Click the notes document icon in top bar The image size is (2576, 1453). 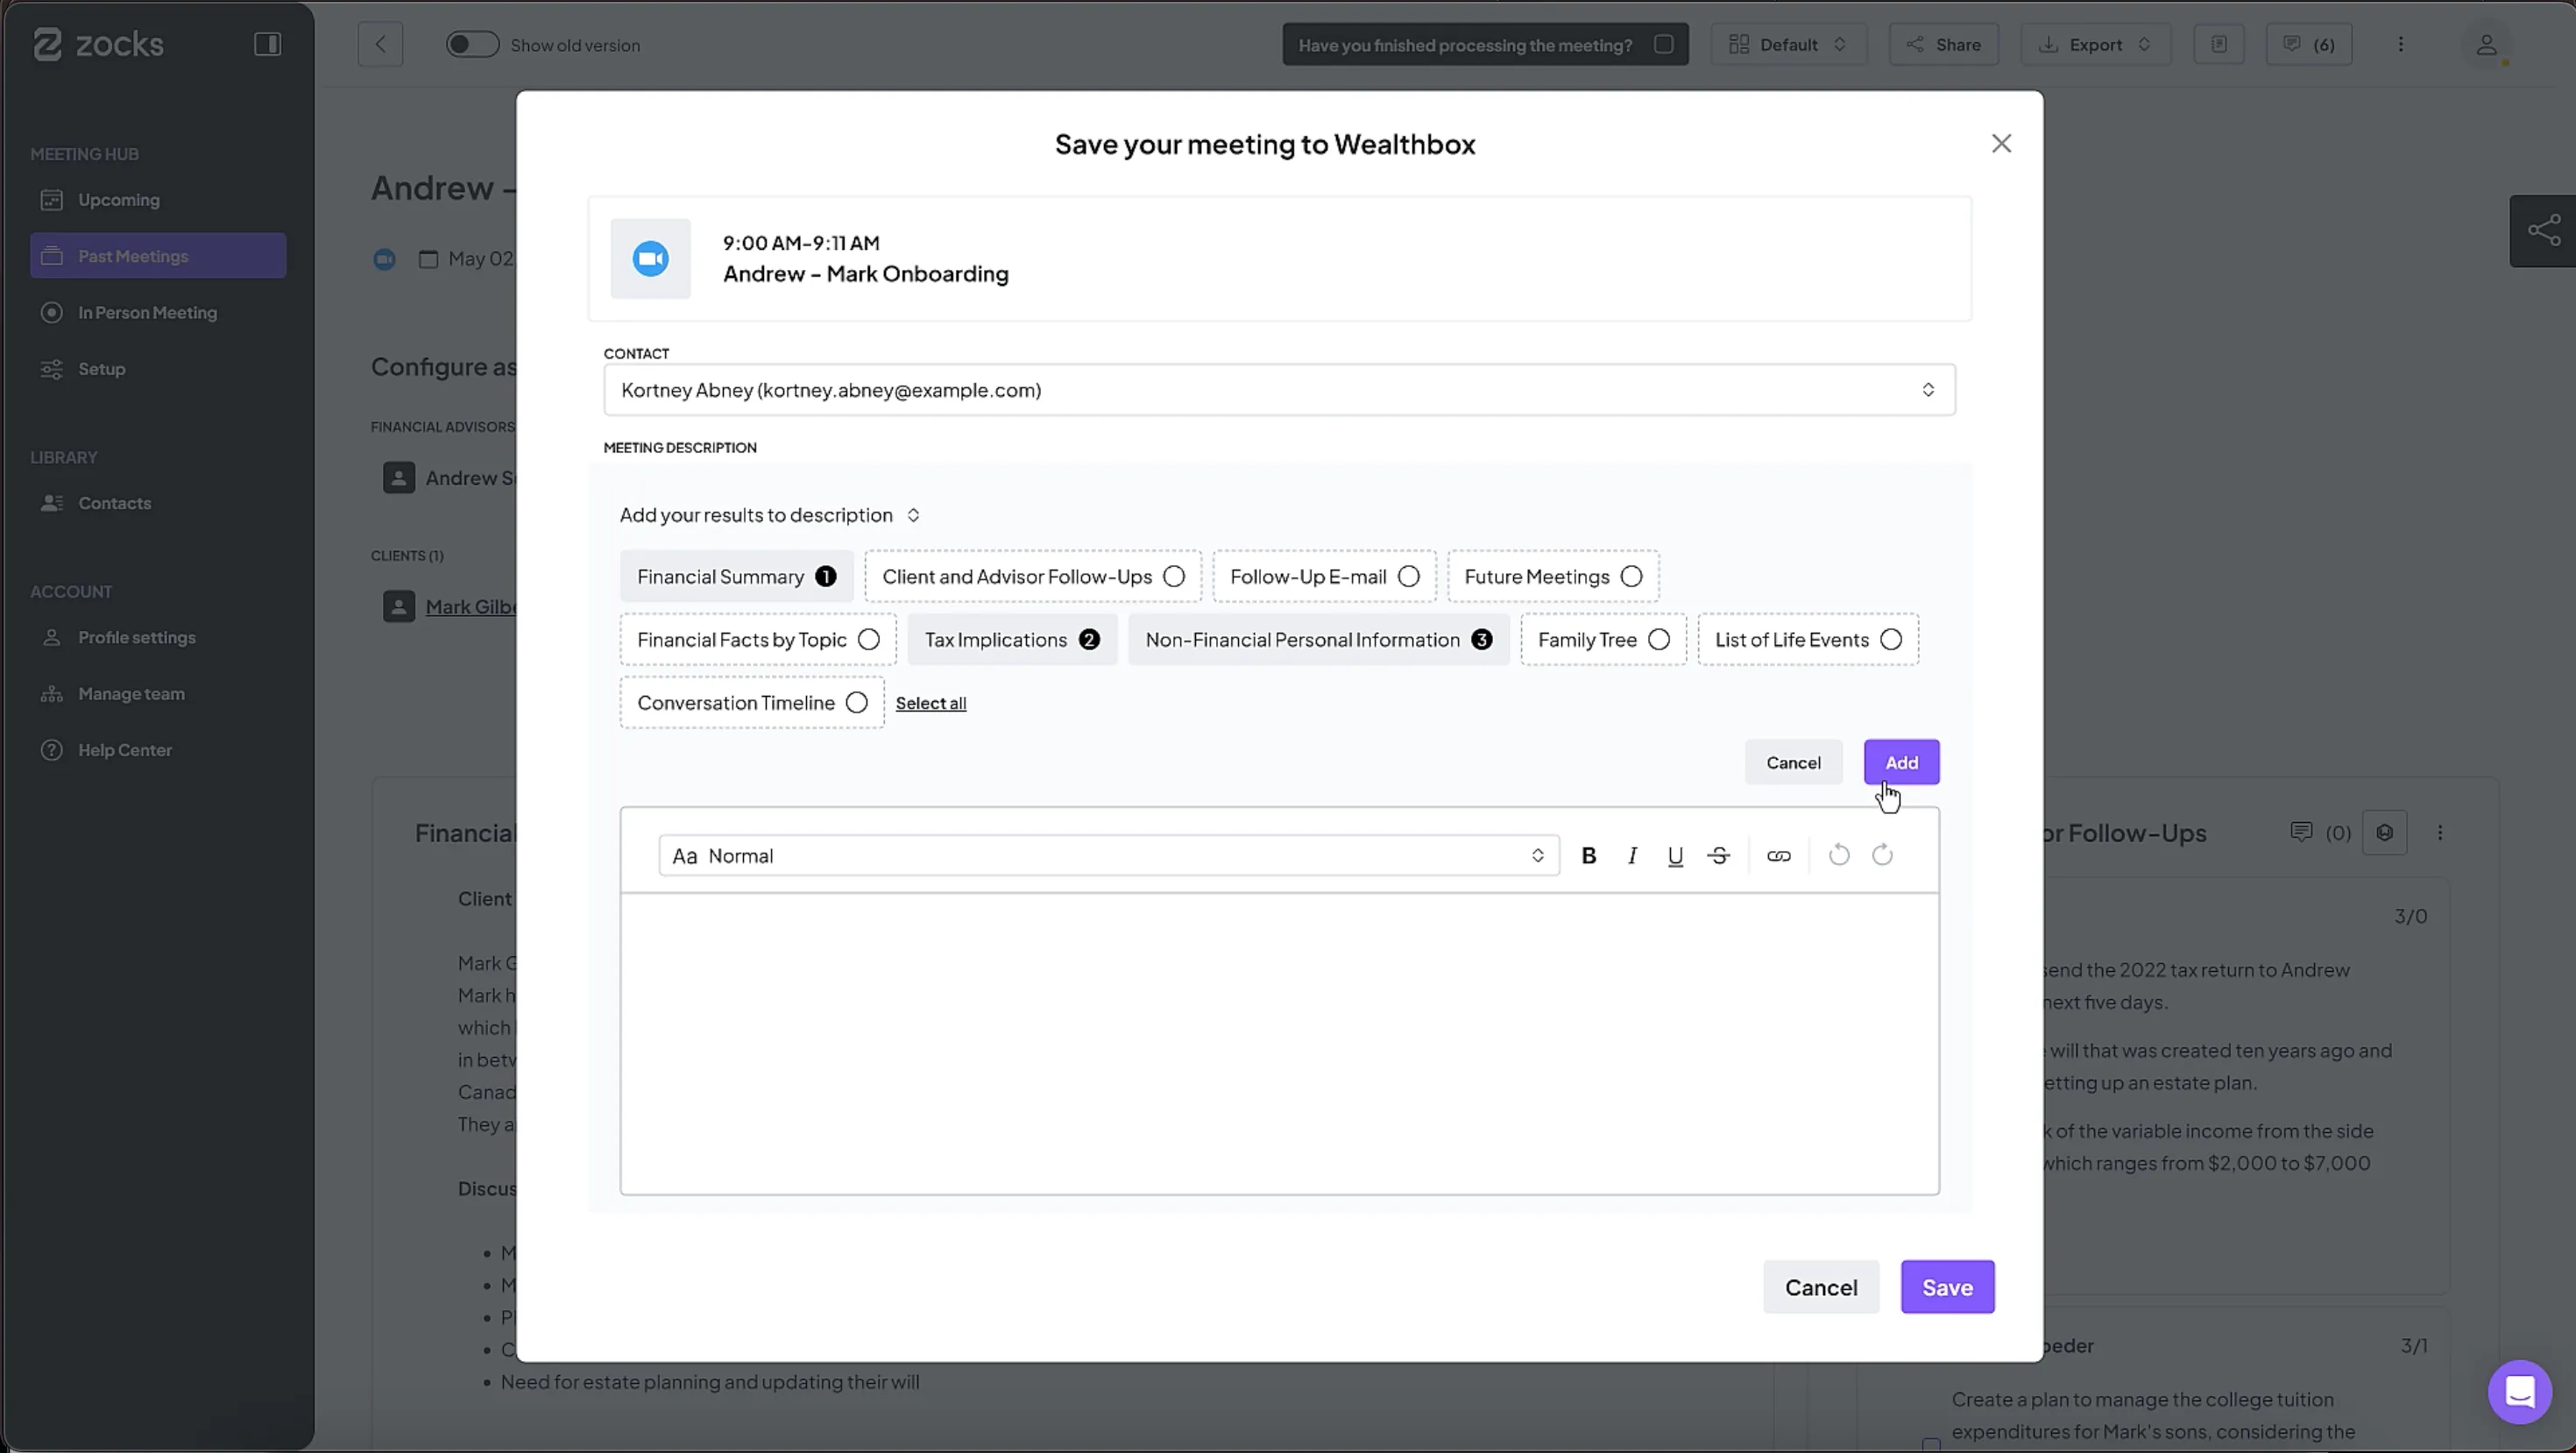pyautogui.click(x=2218, y=44)
